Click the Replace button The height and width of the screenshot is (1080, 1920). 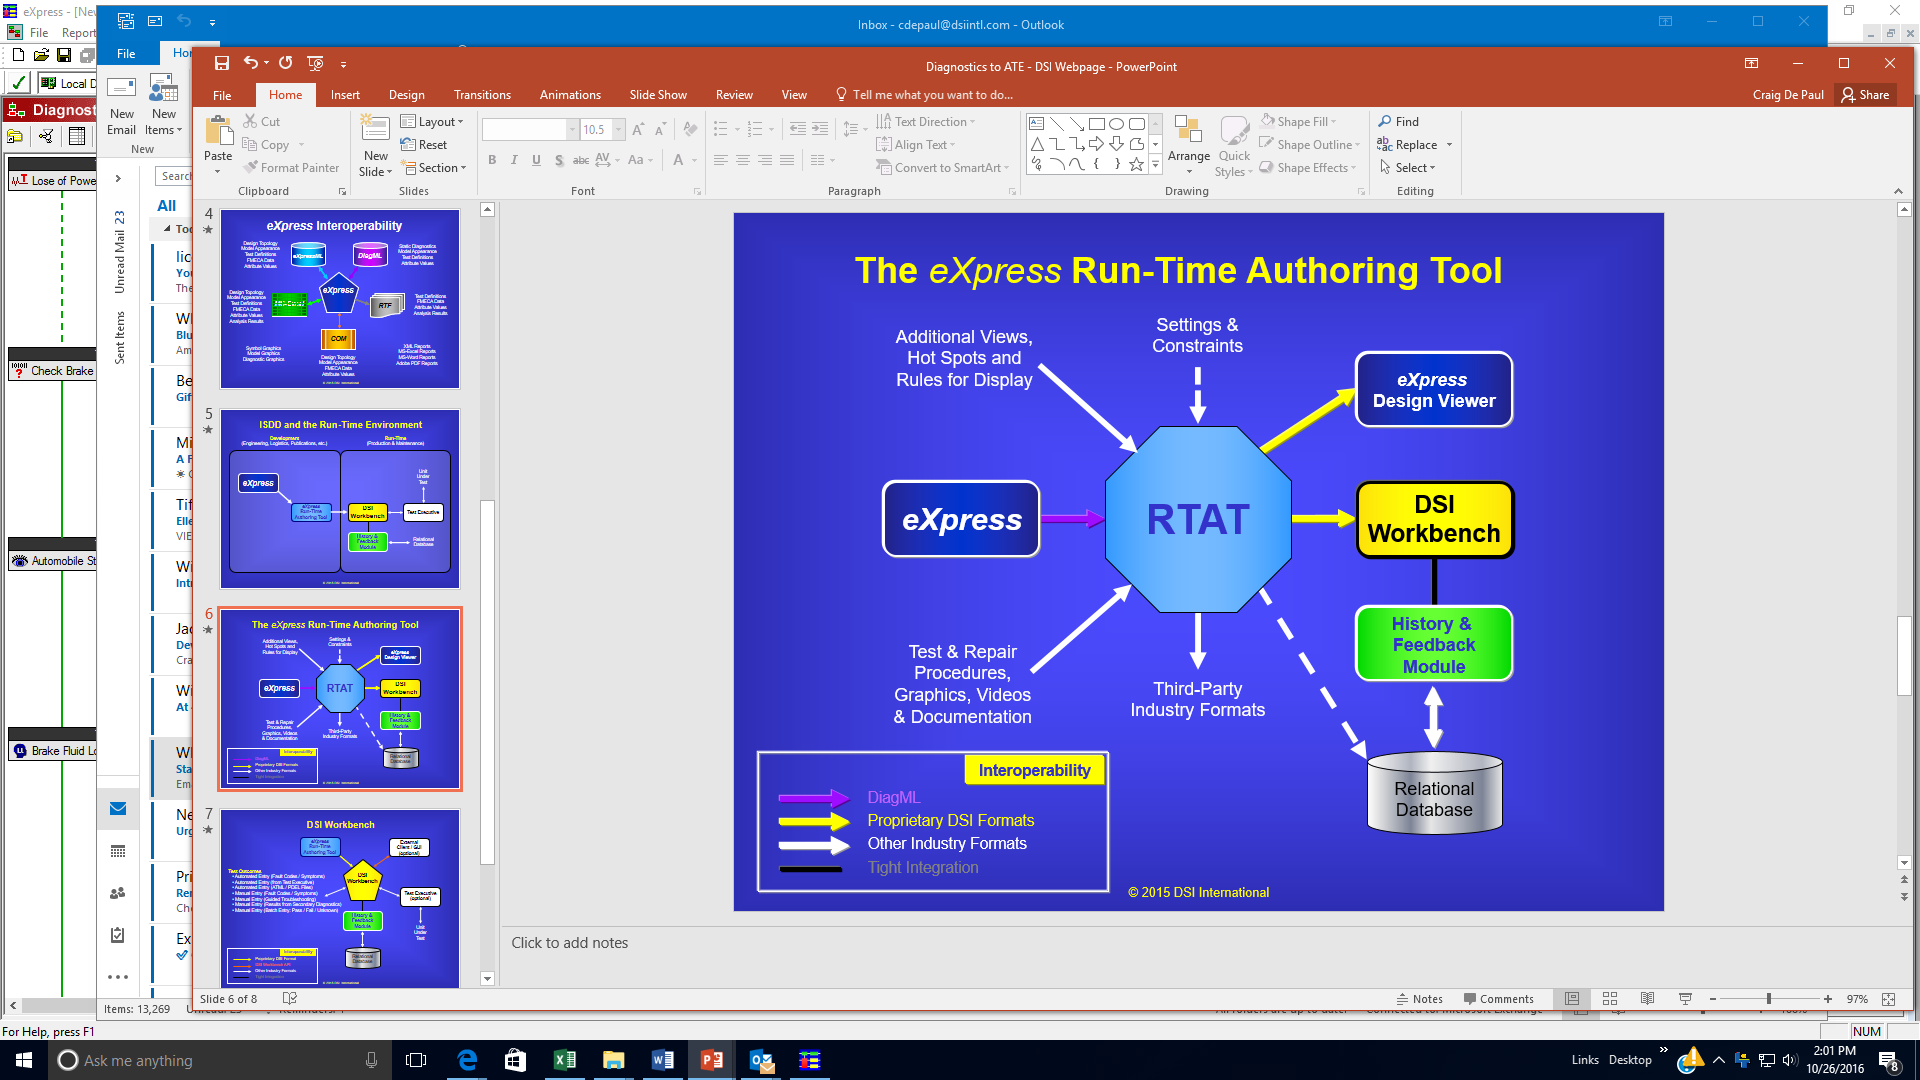1414,145
